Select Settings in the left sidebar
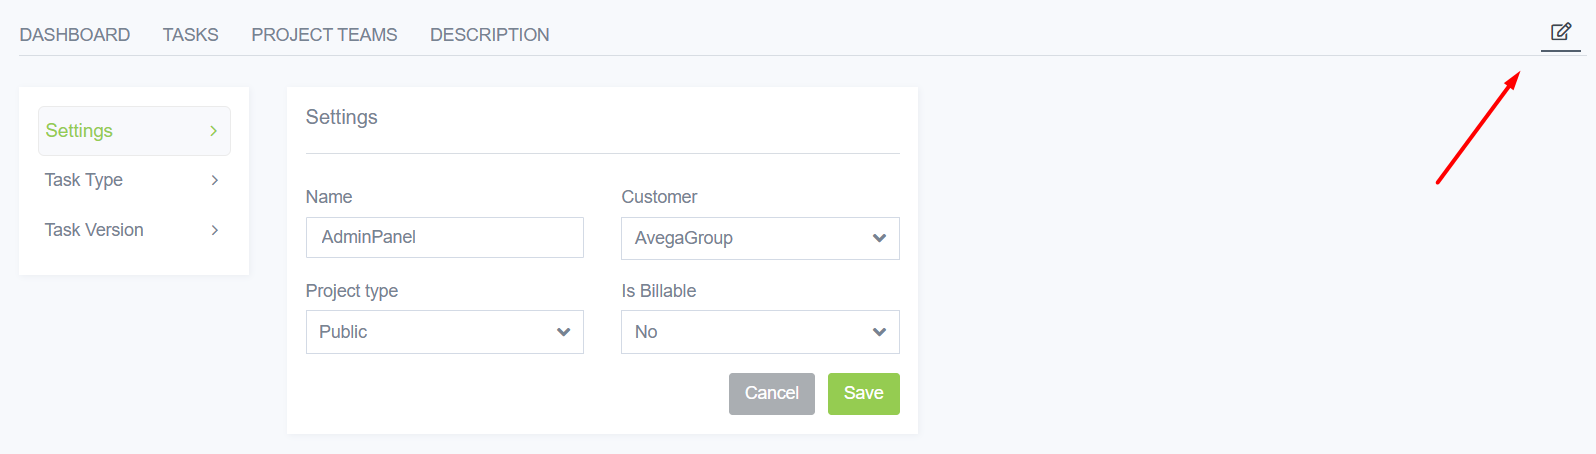 click(80, 131)
